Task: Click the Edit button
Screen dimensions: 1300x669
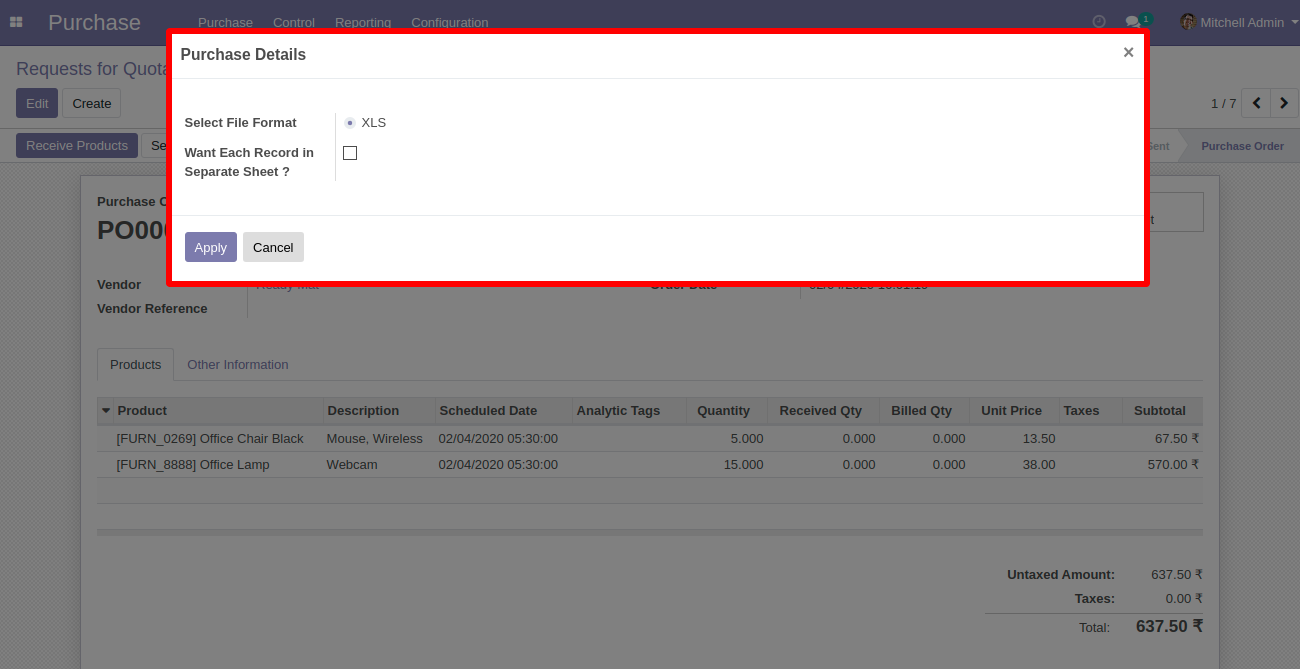Action: (x=37, y=103)
